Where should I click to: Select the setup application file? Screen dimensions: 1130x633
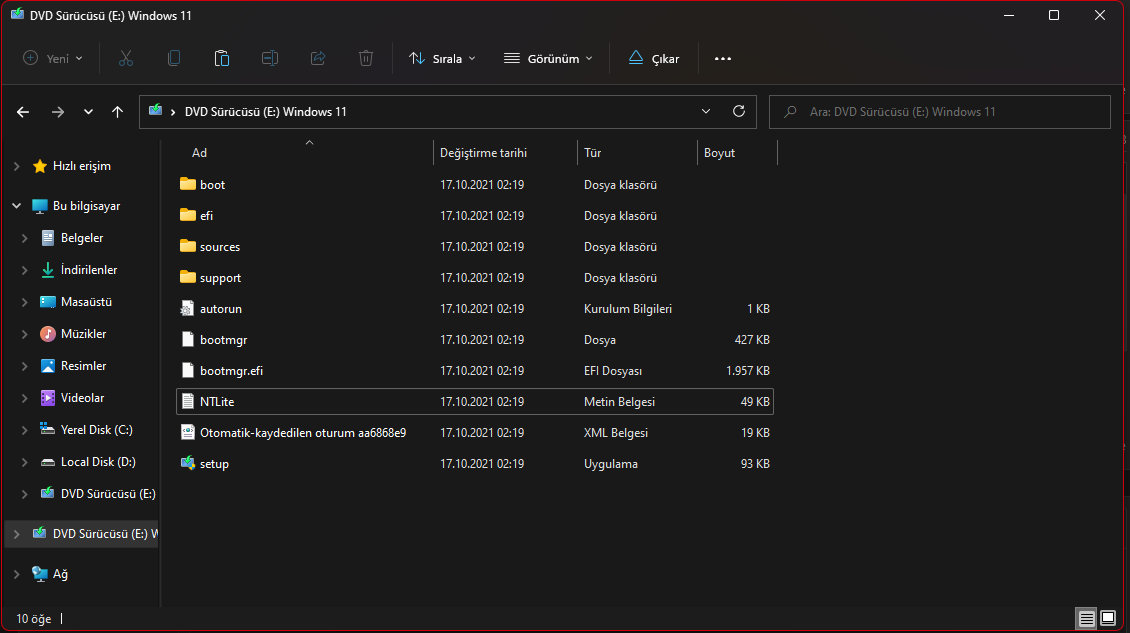[214, 464]
